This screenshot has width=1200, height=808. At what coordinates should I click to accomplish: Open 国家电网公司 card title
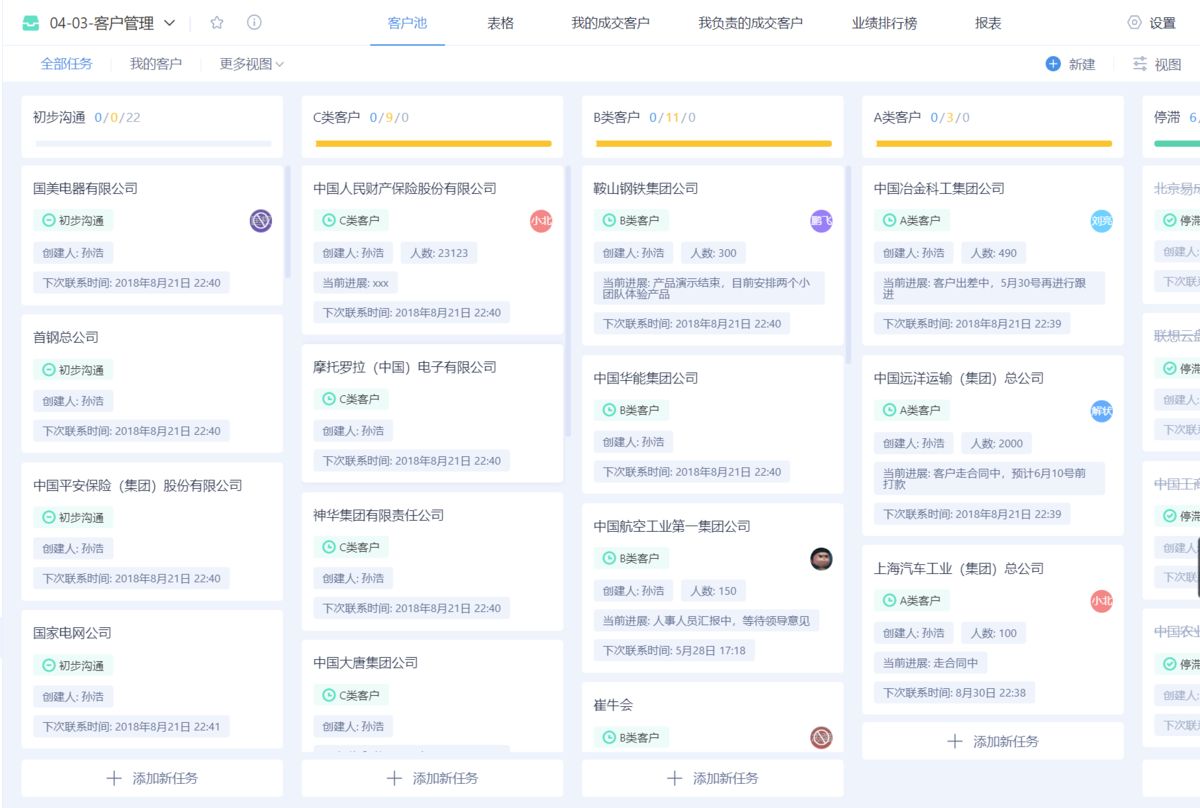[x=72, y=634]
